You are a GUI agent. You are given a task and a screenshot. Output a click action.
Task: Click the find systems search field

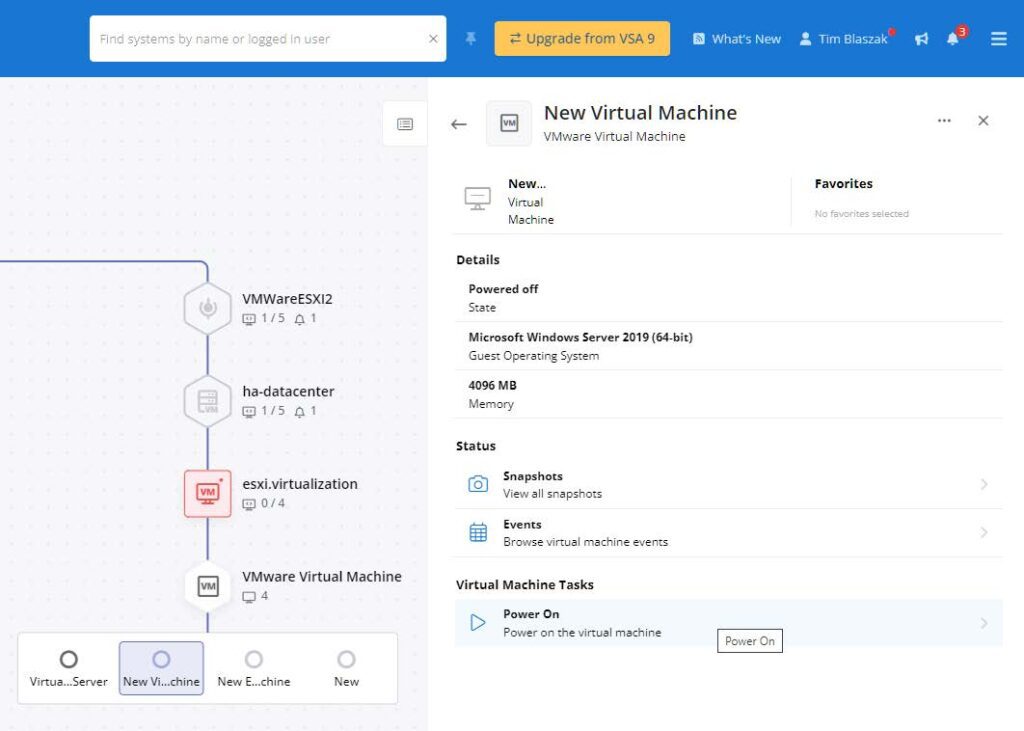[x=260, y=39]
